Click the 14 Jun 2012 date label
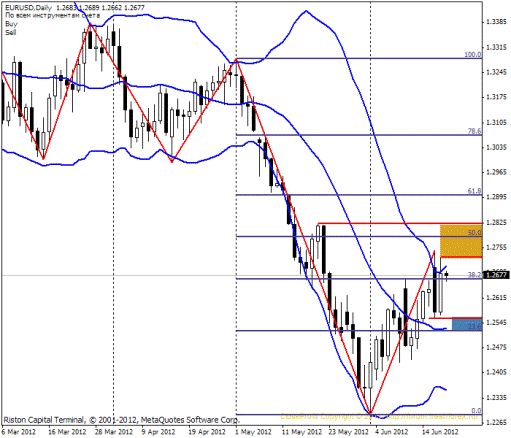511x438 pixels. point(440,432)
